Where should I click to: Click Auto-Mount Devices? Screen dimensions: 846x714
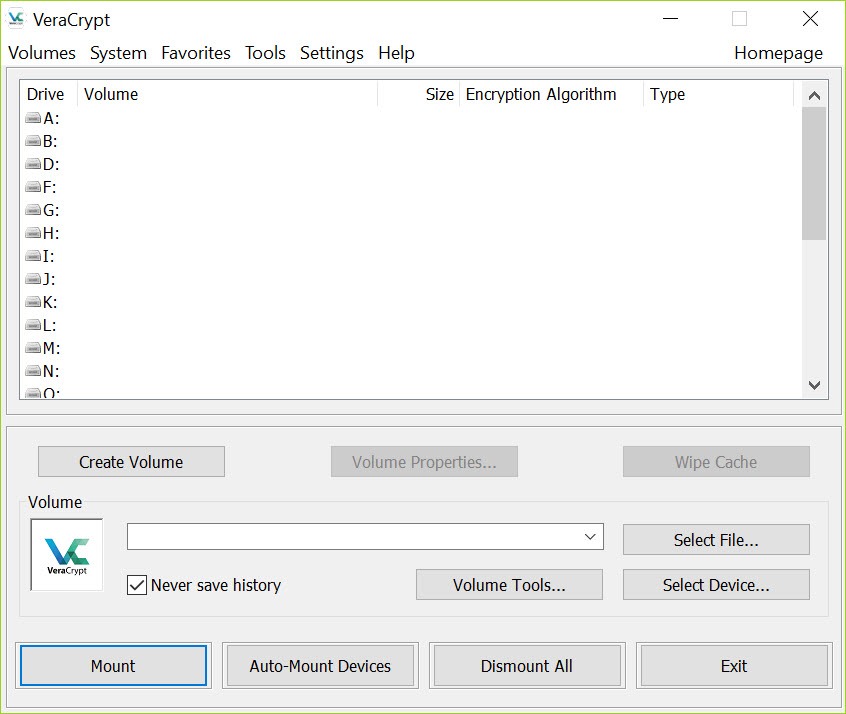(320, 666)
